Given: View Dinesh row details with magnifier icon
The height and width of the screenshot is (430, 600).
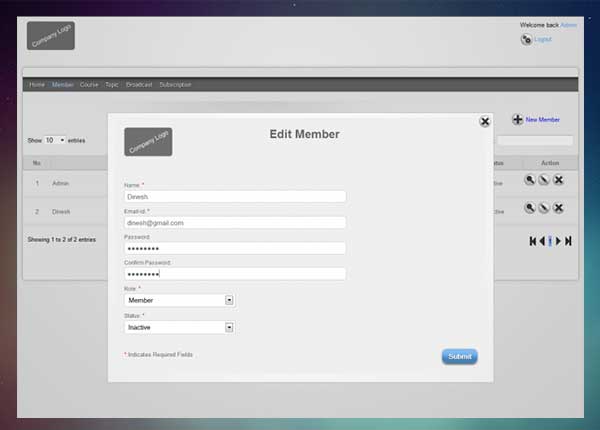Looking at the screenshot, I should [x=530, y=208].
